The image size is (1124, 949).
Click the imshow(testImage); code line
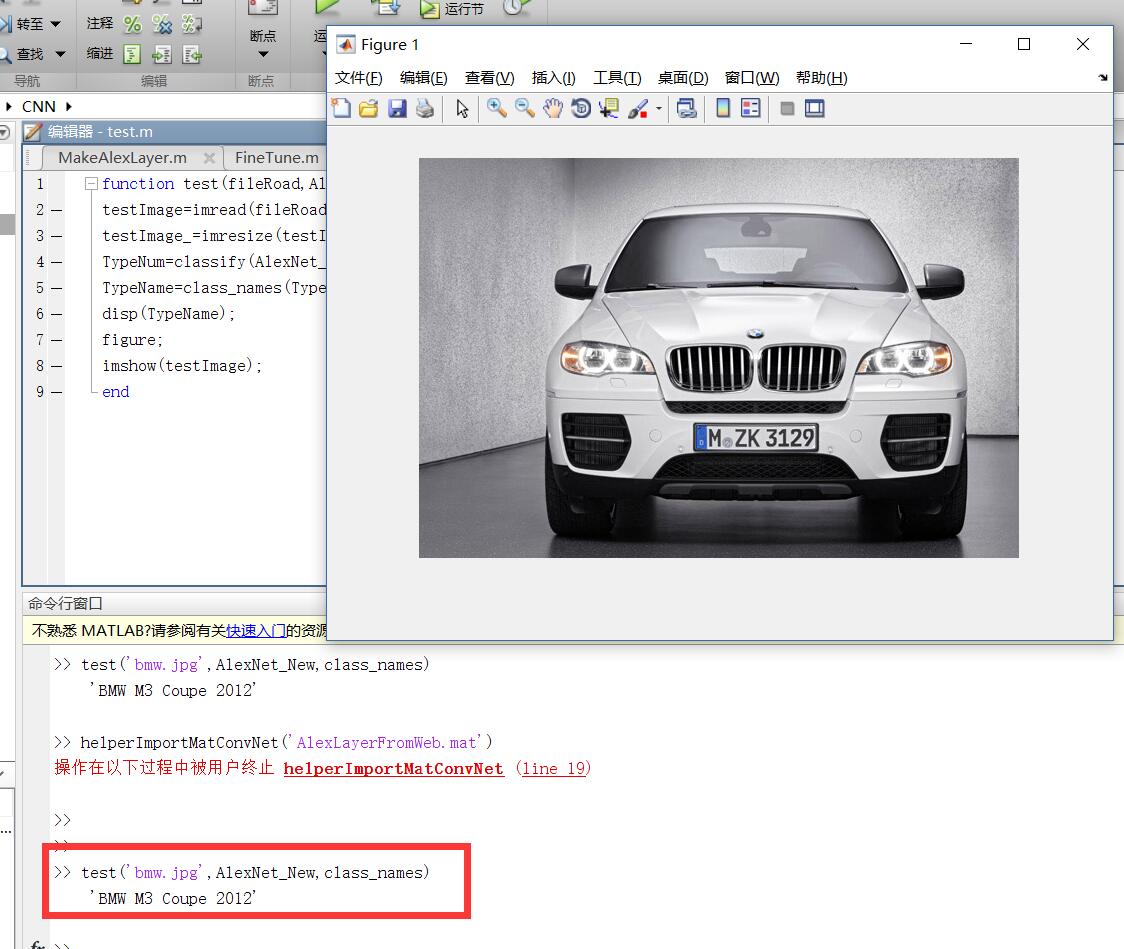182,366
